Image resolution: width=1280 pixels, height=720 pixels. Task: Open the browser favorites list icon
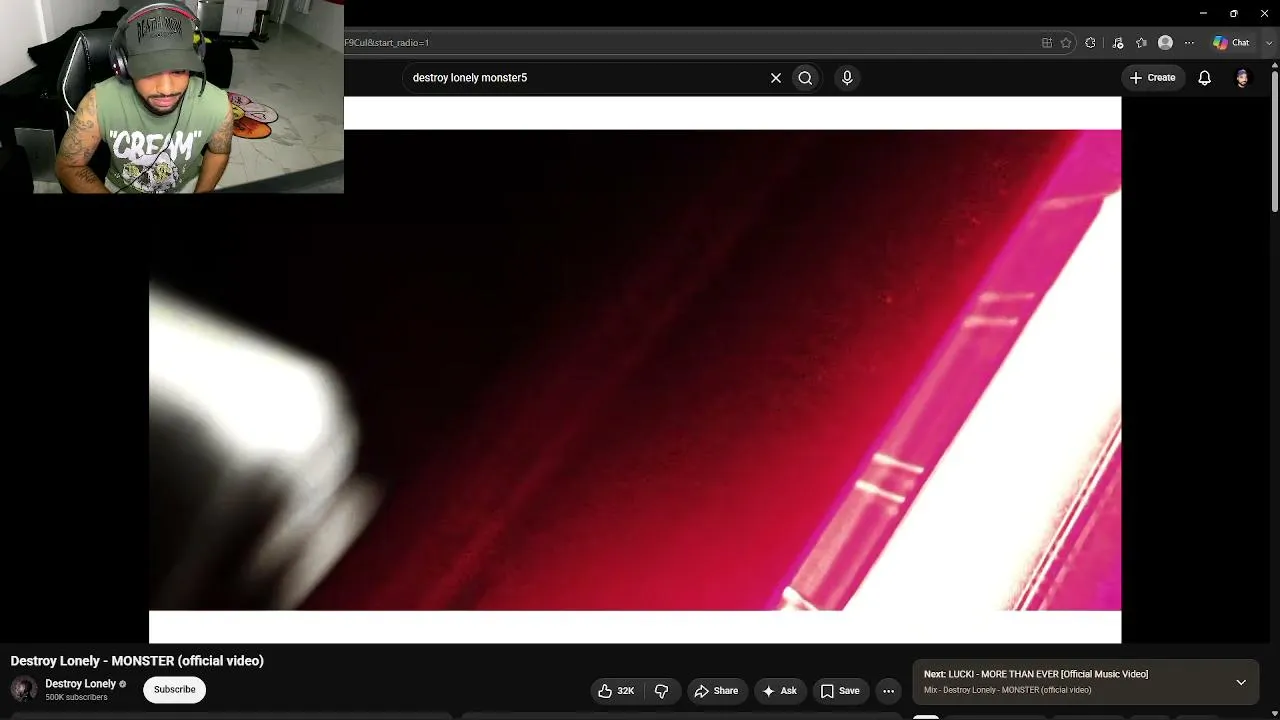pyautogui.click(x=1141, y=43)
